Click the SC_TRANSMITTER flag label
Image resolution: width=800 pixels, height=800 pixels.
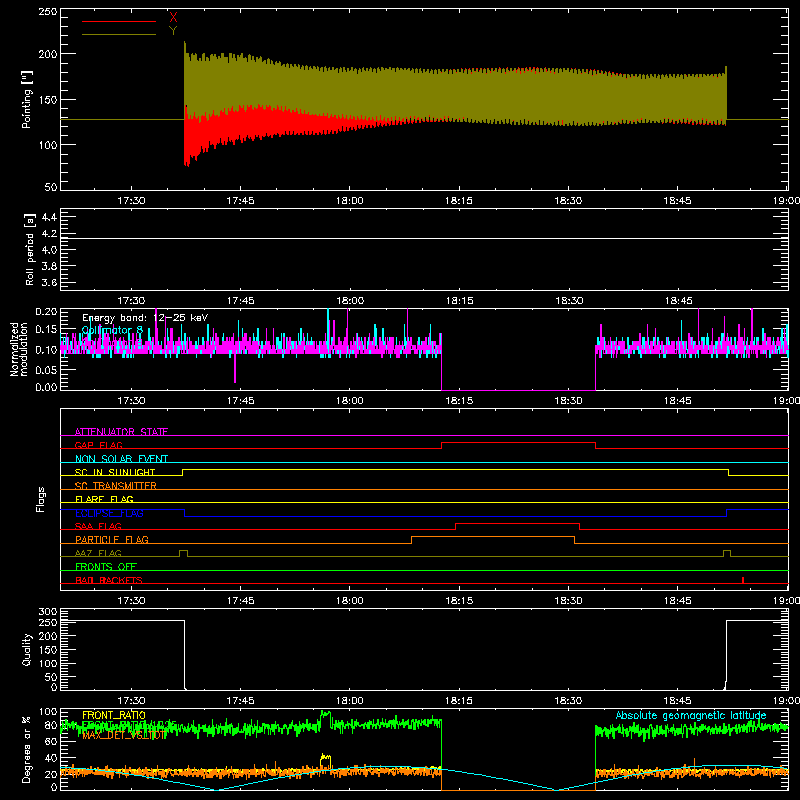pos(116,486)
